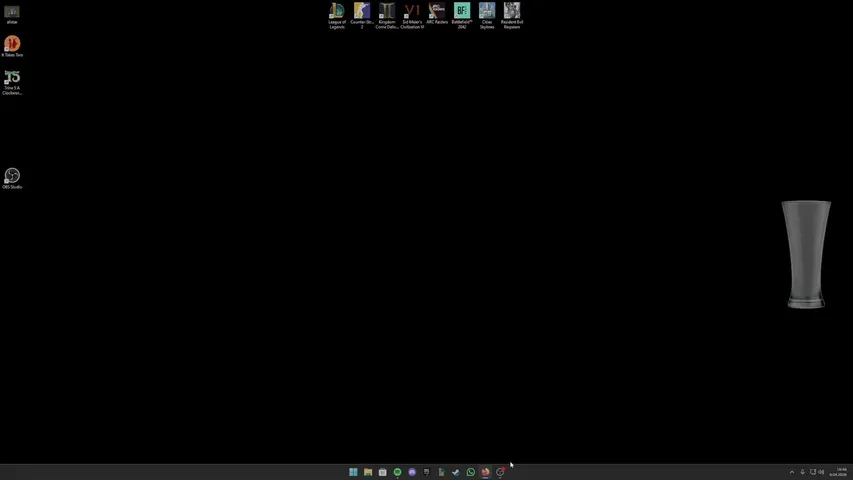
Task: Select the It Takes Two desktop icon
Action: pos(12,46)
